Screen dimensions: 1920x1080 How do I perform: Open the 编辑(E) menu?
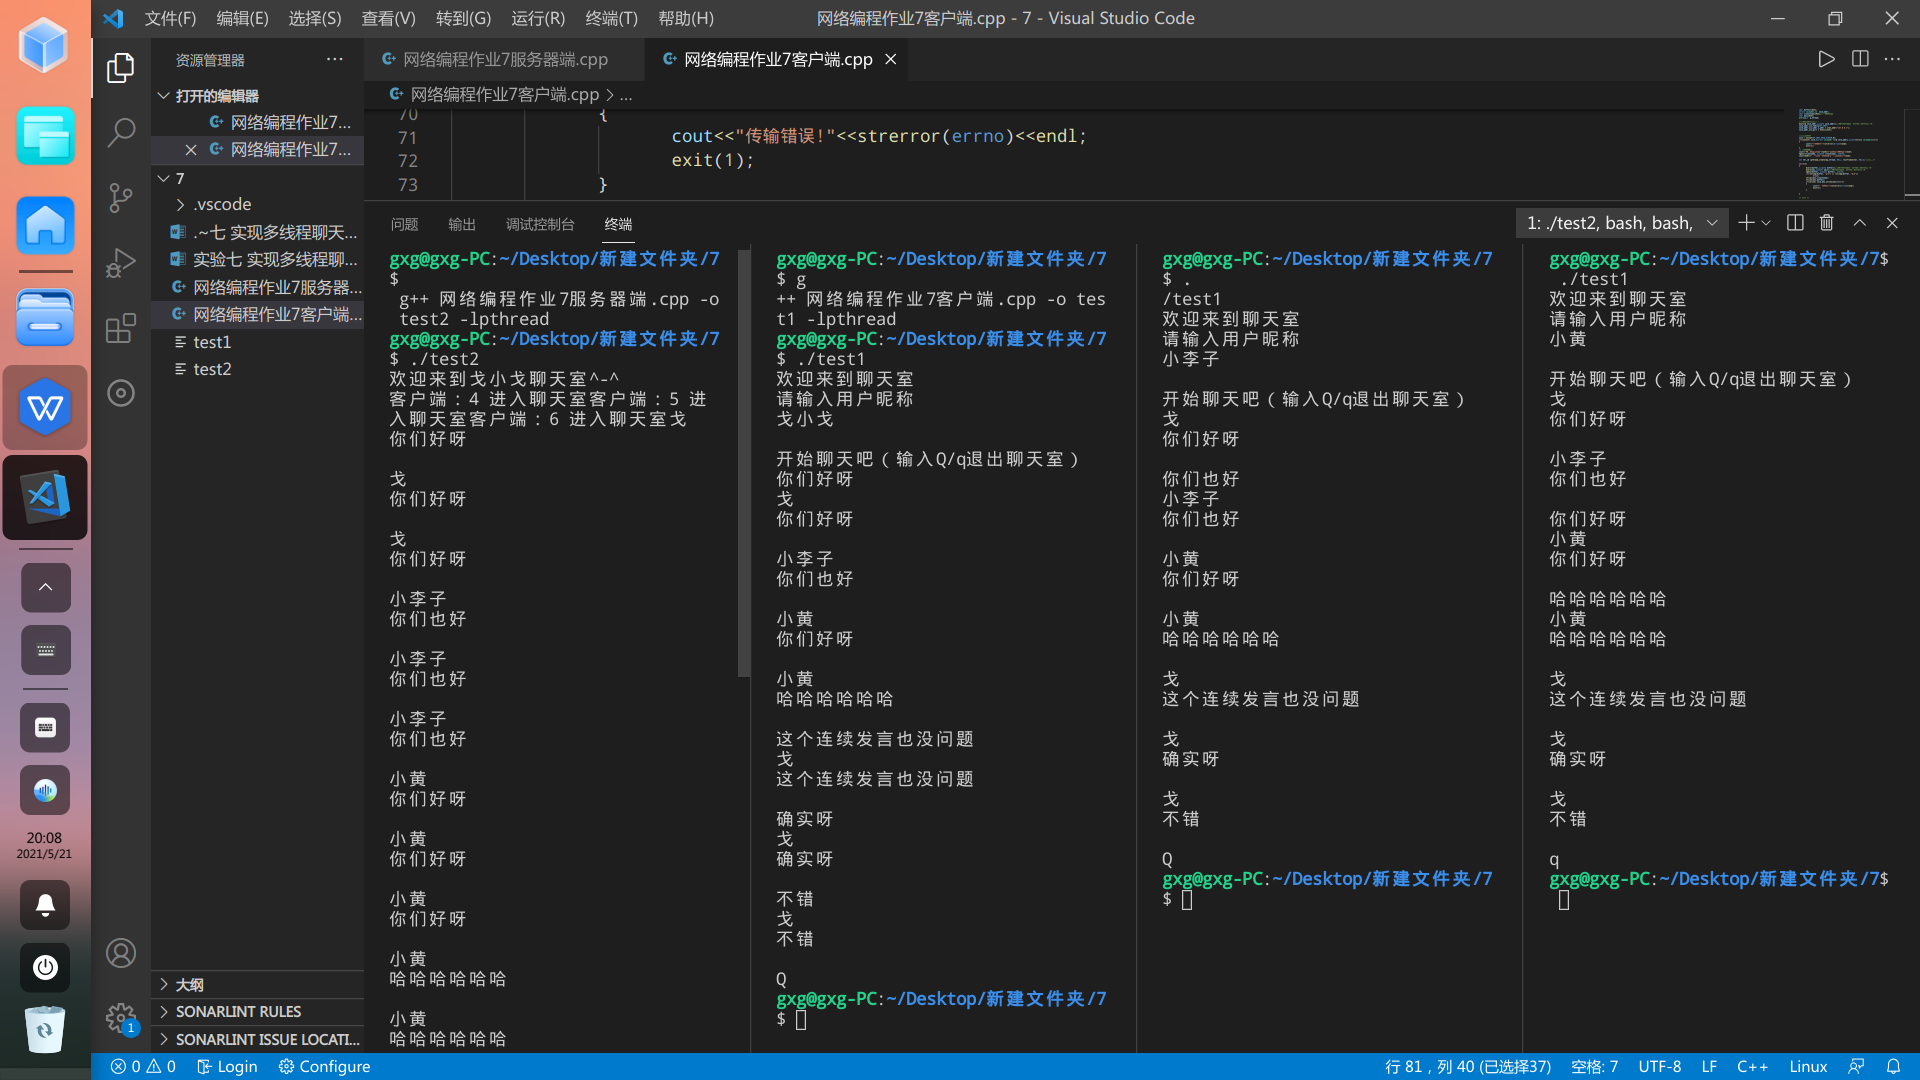(242, 18)
